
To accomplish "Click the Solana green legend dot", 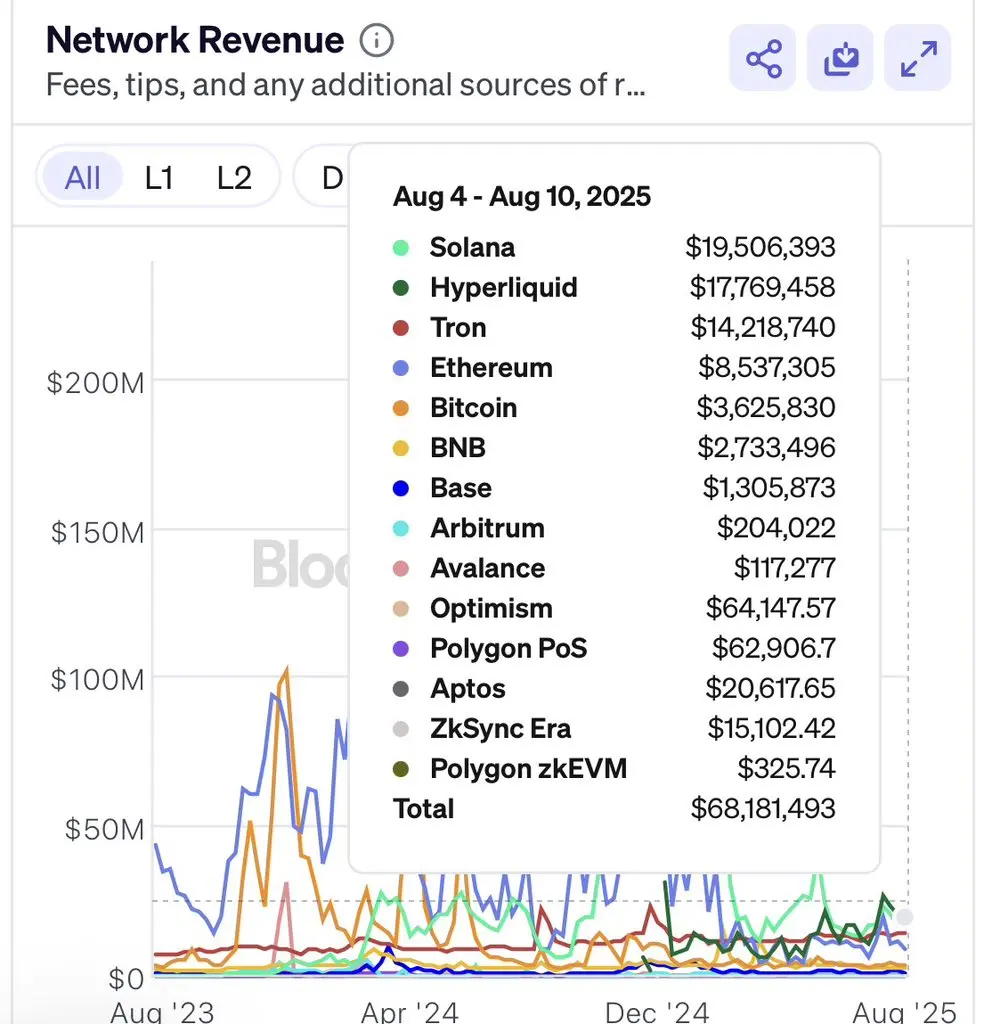I will pos(400,248).
